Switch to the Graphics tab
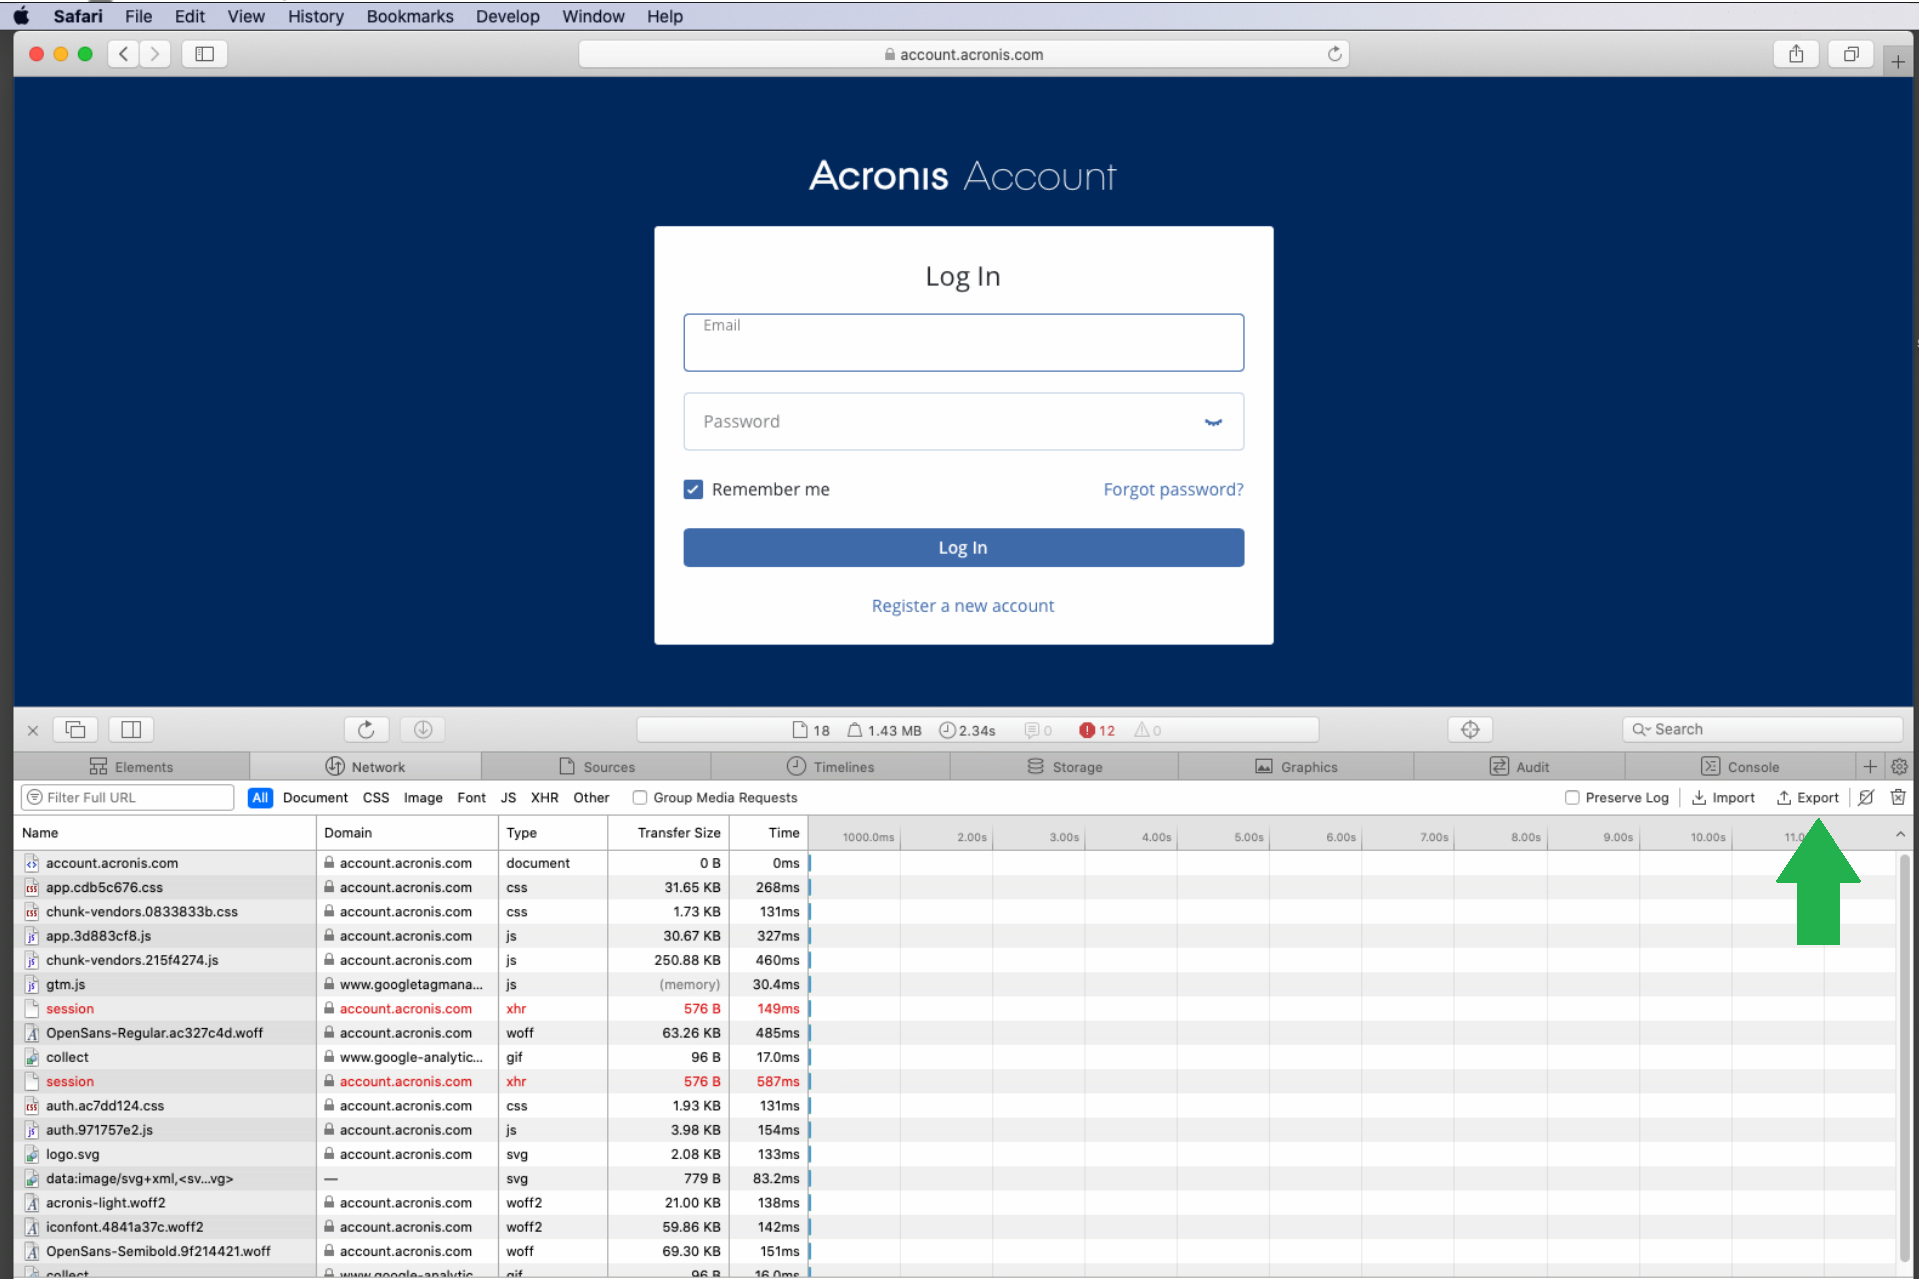1919x1279 pixels. [1296, 767]
